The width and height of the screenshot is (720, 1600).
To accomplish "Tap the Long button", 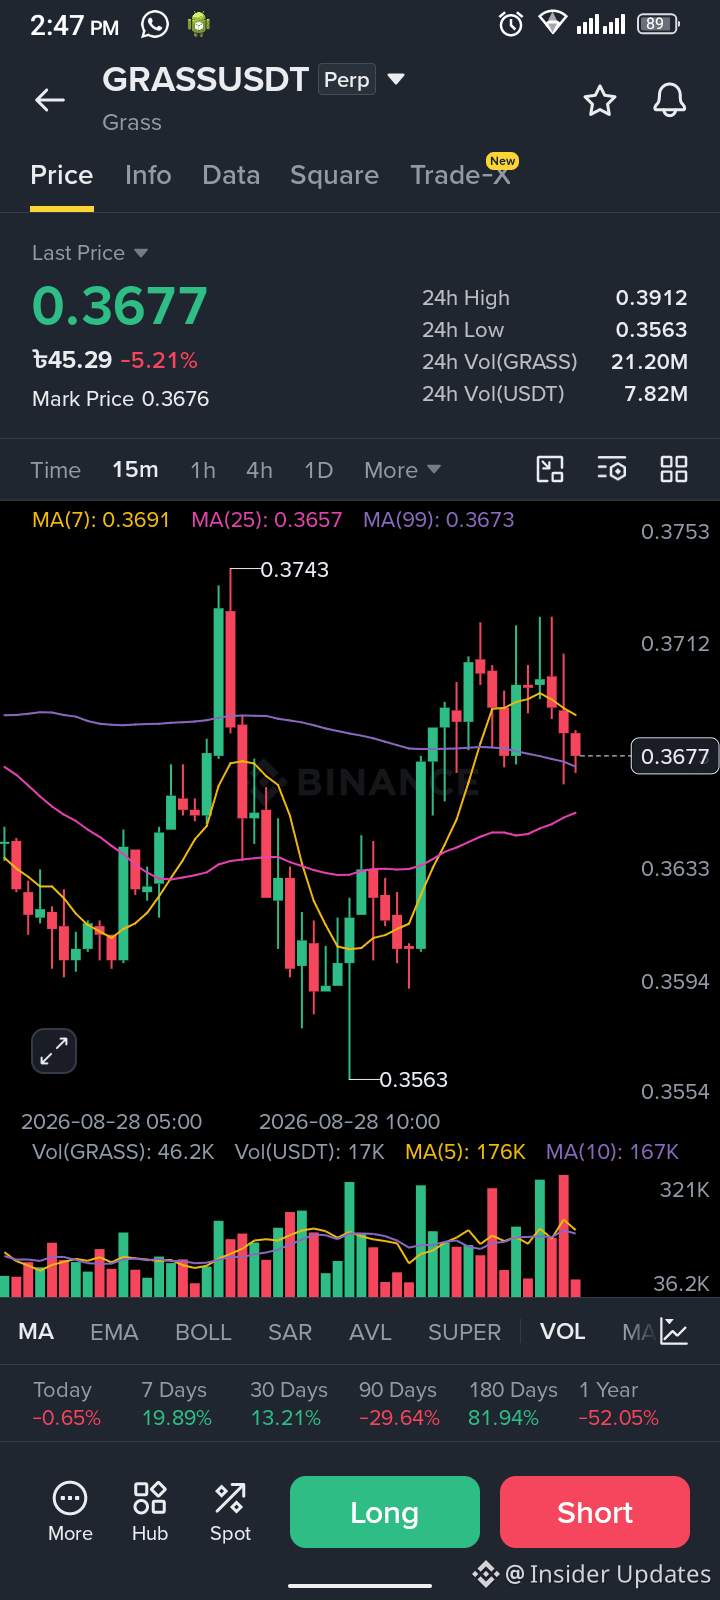I will (385, 1512).
